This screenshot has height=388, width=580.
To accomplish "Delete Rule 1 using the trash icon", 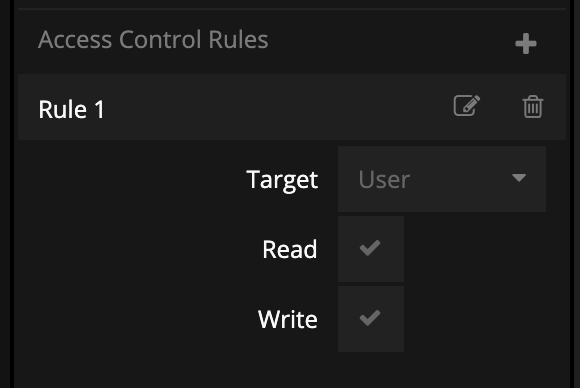I will (533, 107).
